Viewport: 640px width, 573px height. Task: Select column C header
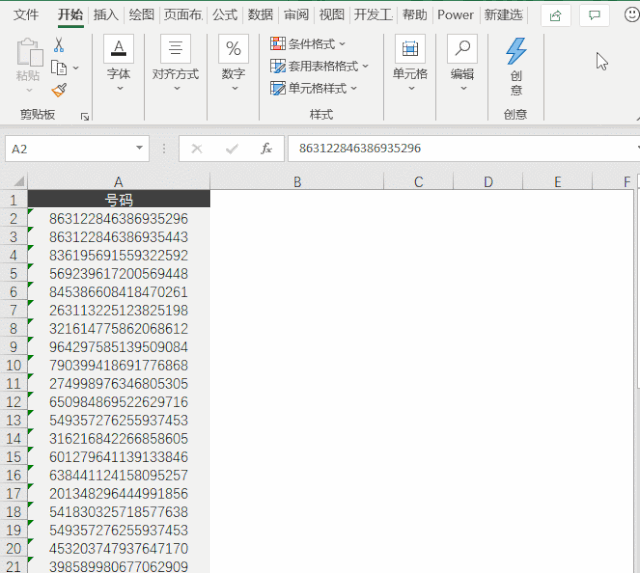point(418,181)
